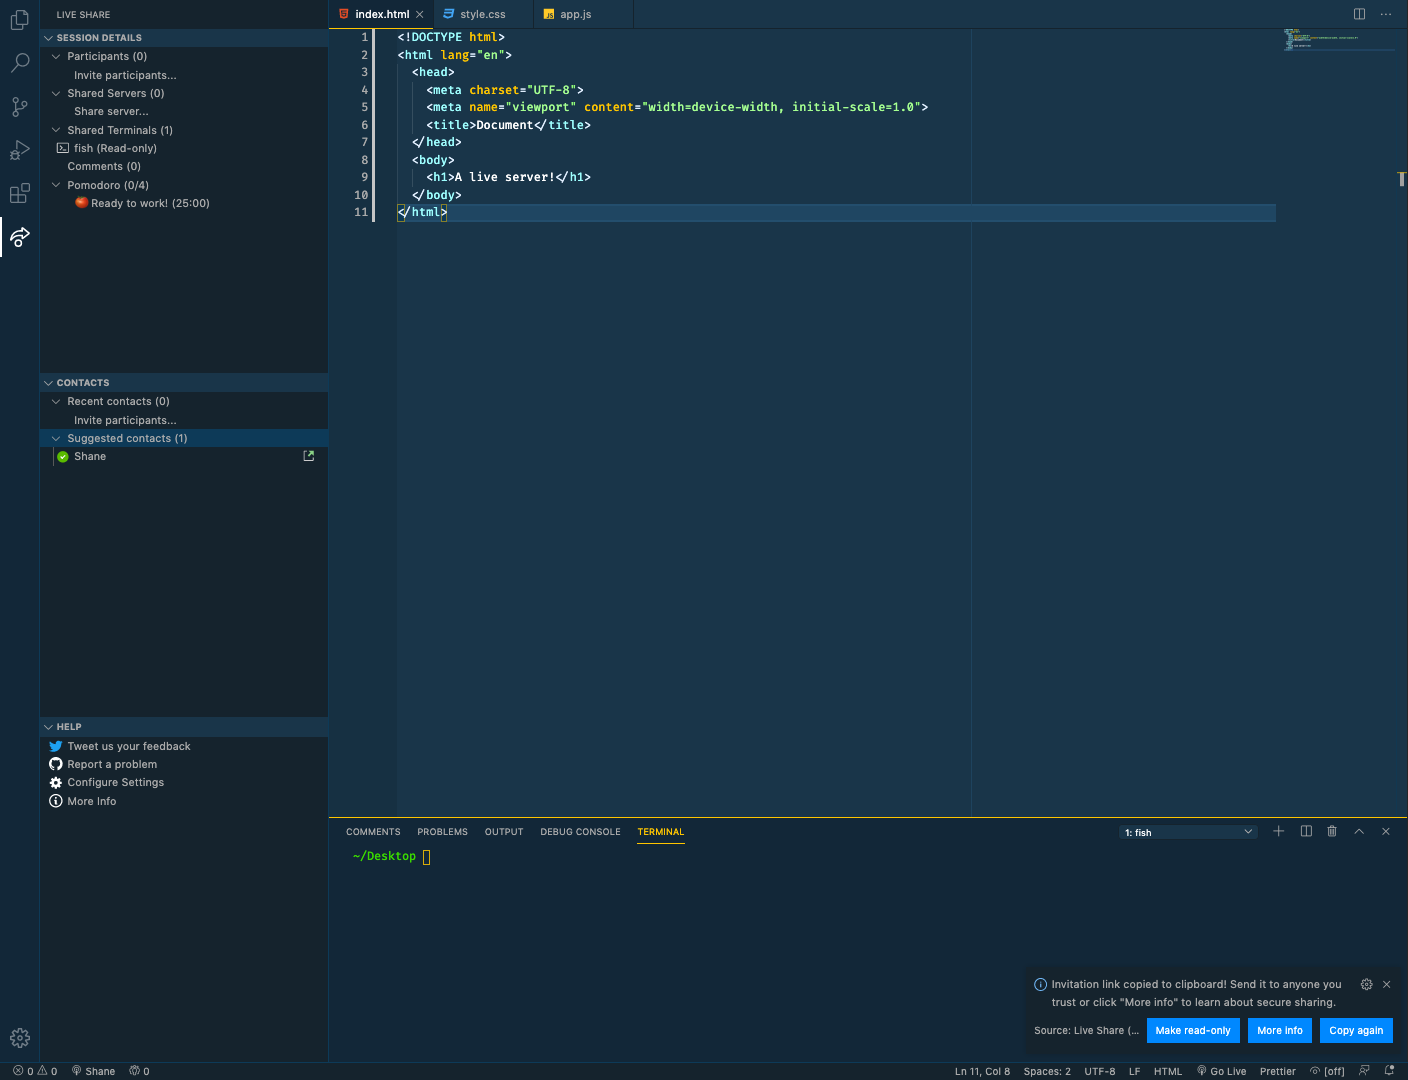Open feedback icon in status bar
1408x1080 pixels.
coord(1364,1070)
